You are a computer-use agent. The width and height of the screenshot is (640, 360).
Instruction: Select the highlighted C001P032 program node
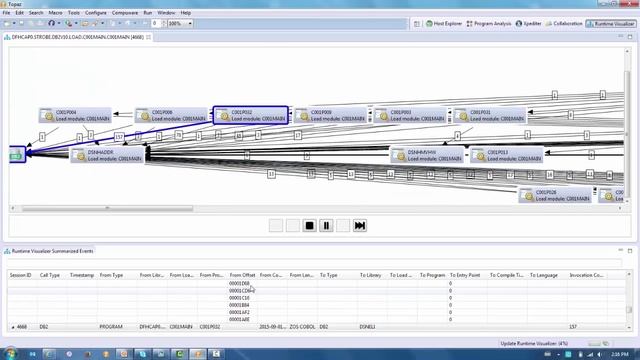pos(251,115)
